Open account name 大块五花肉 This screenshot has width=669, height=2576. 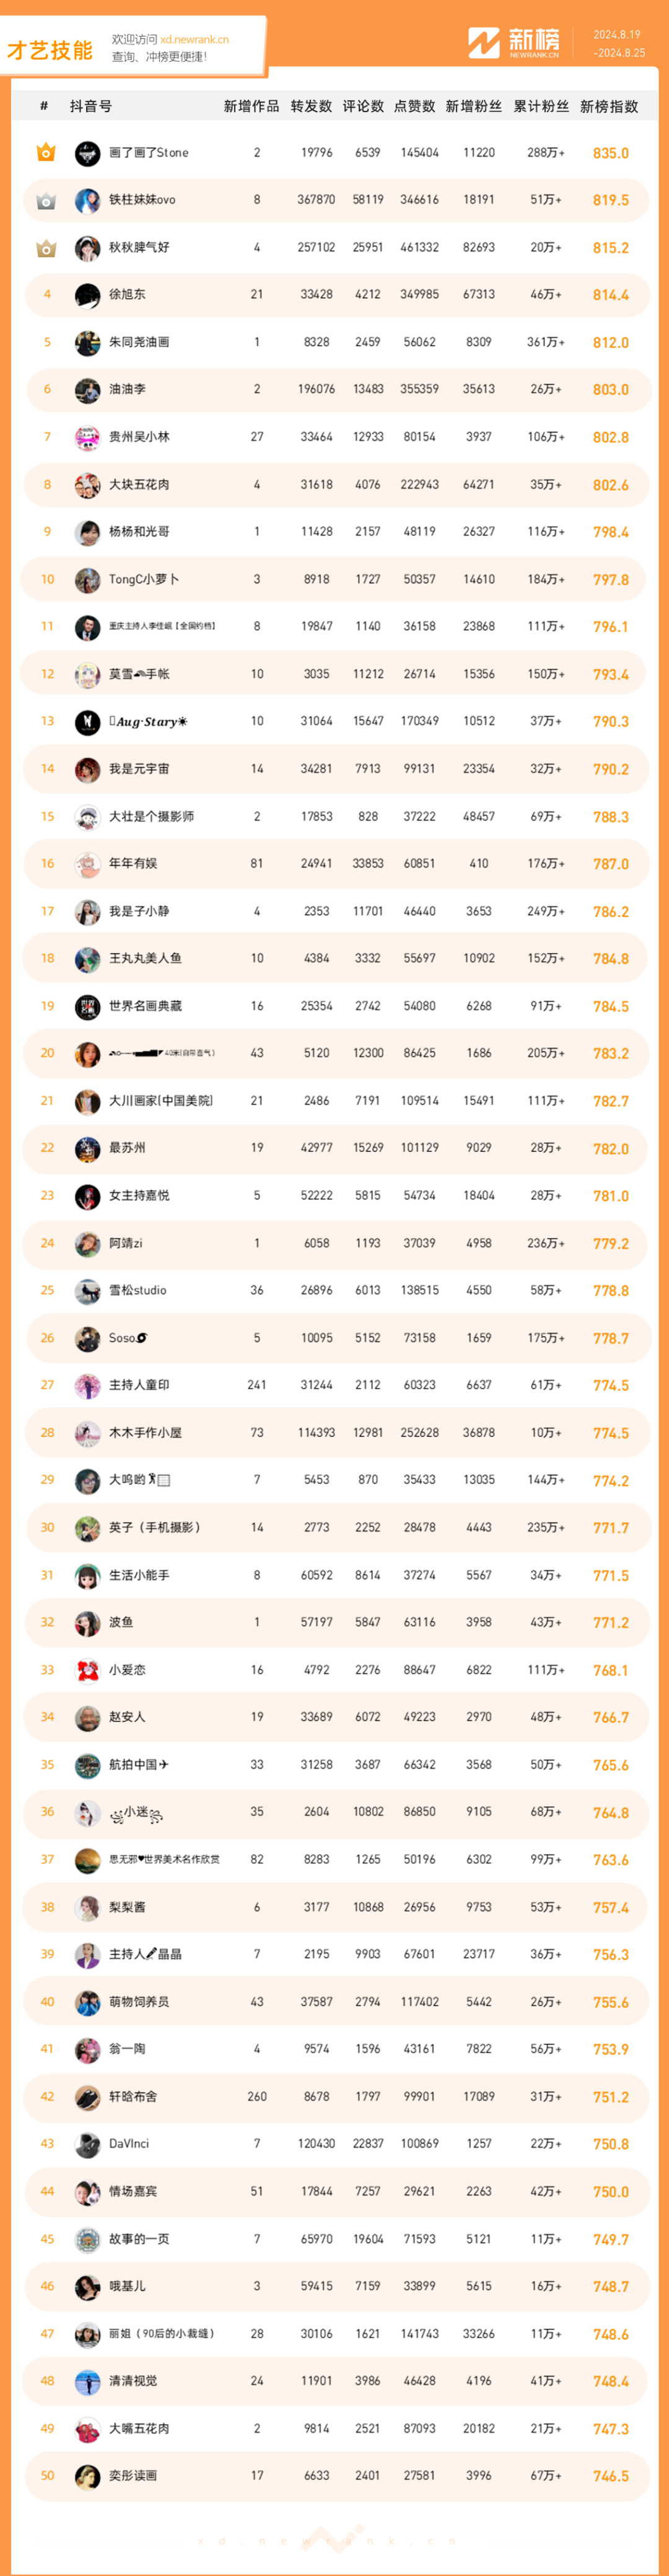[x=139, y=484]
